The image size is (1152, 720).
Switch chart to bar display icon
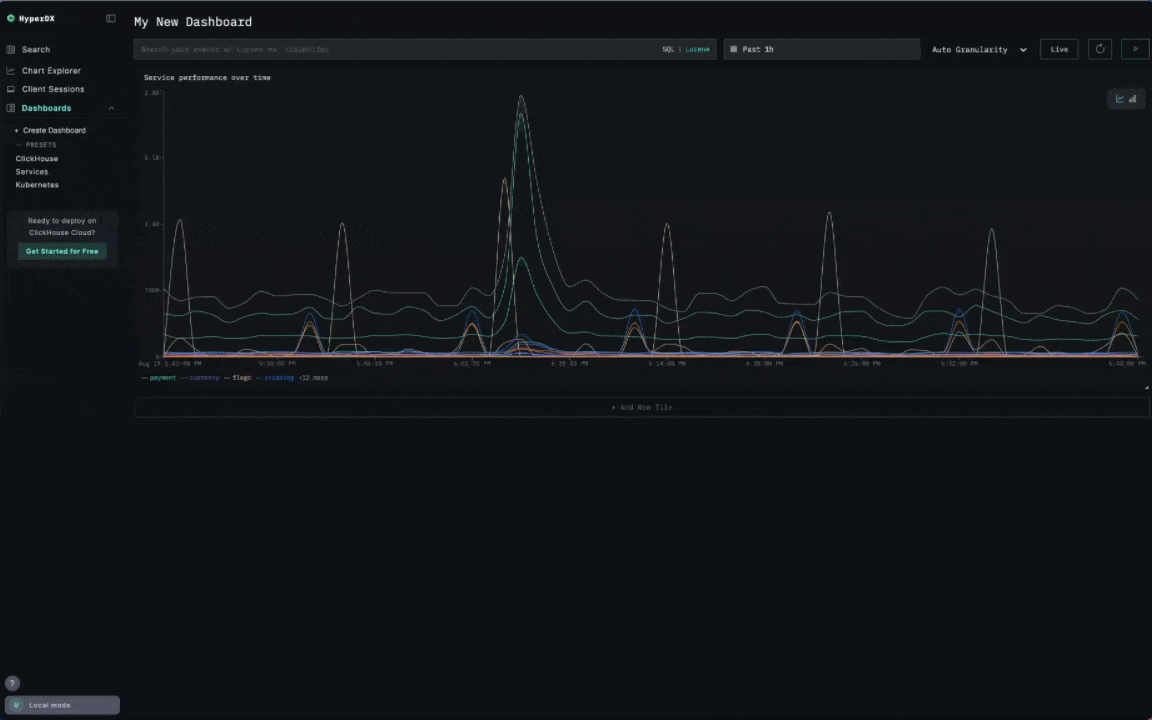pyautogui.click(x=1133, y=99)
